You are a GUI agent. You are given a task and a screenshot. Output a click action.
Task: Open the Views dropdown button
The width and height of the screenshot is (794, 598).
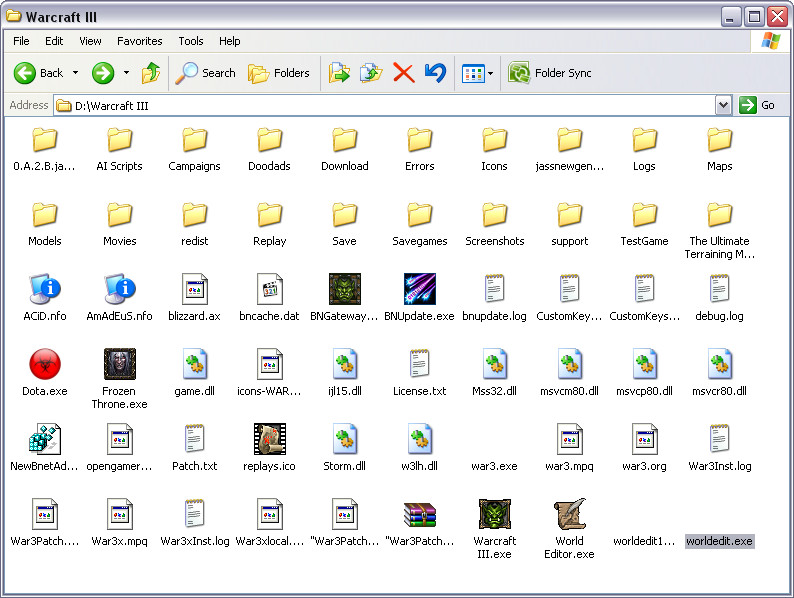(x=490, y=73)
